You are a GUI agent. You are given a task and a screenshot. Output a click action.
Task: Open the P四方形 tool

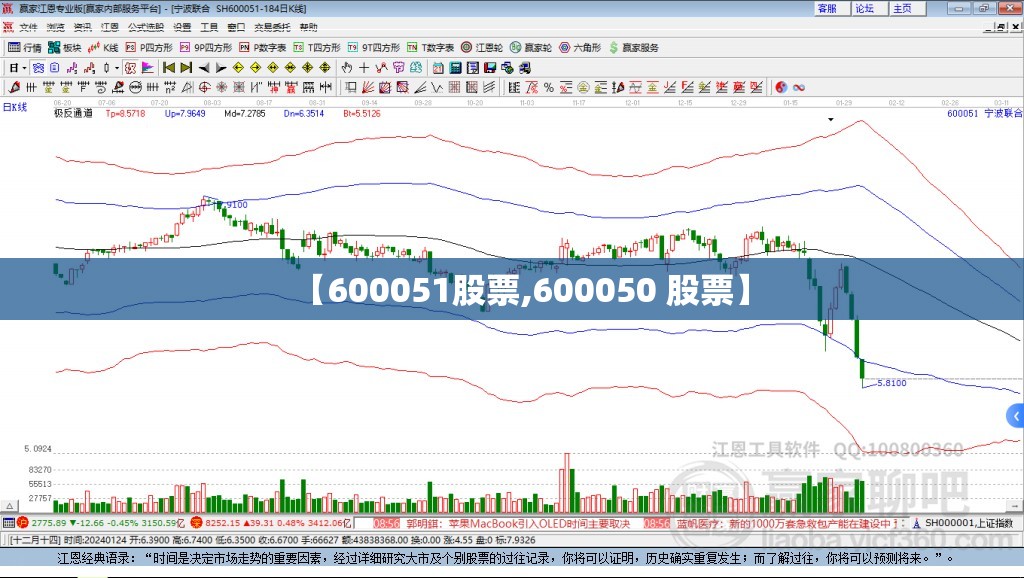pos(149,47)
